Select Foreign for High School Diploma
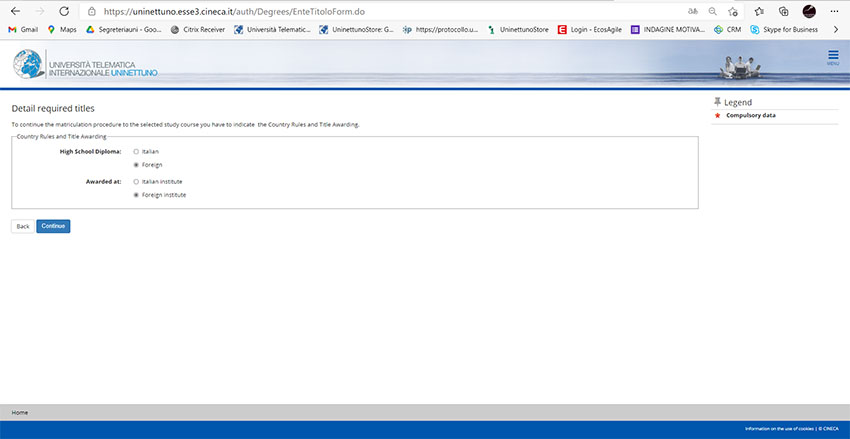Image resolution: width=850 pixels, height=439 pixels. pyautogui.click(x=136, y=164)
